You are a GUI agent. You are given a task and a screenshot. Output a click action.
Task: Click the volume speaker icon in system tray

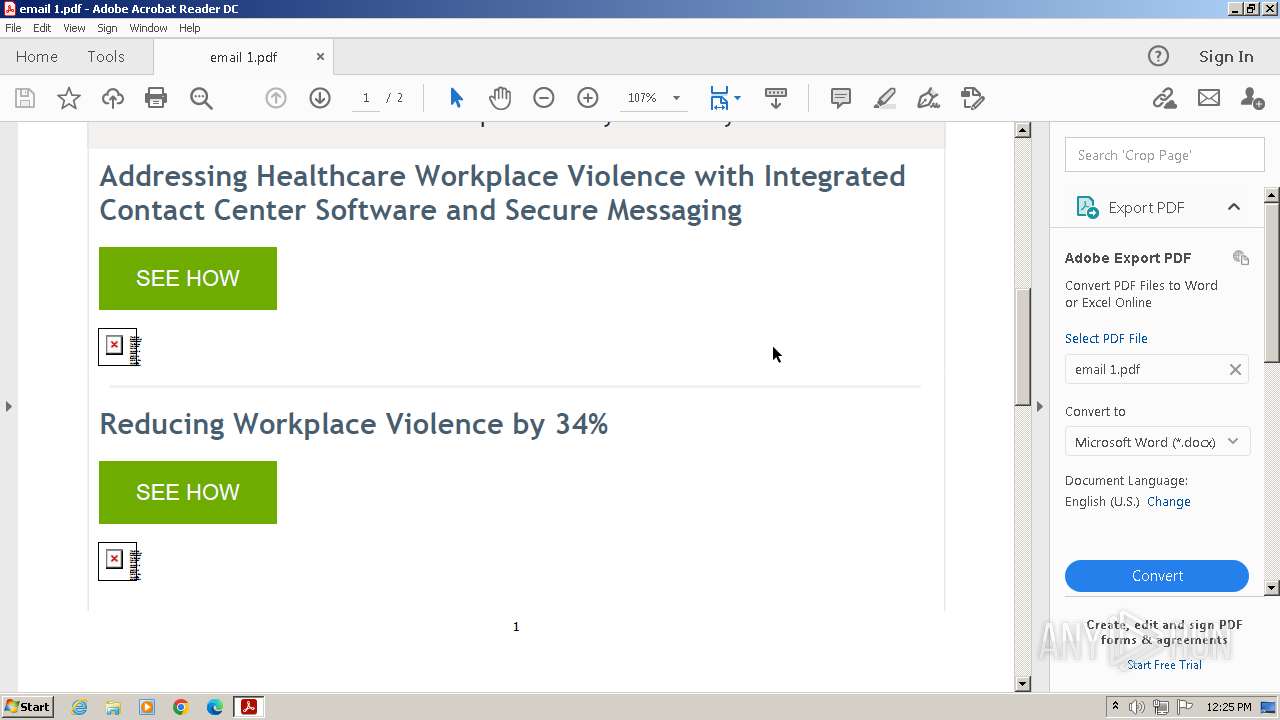click(x=1138, y=707)
